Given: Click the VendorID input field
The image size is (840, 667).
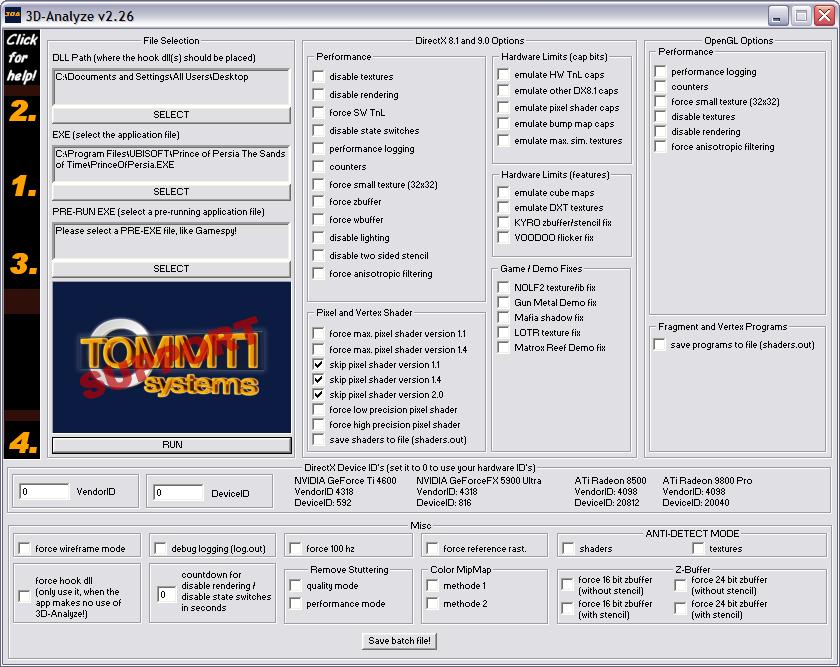Looking at the screenshot, I should click(44, 491).
